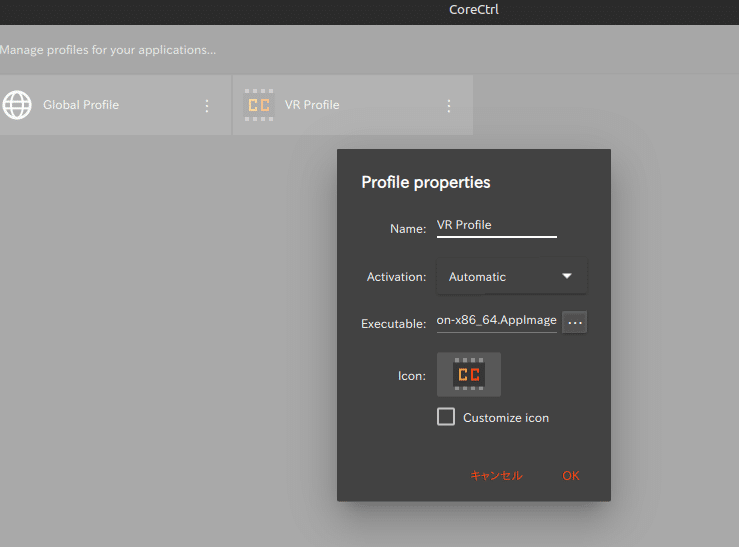Click the profile icon preview in dialog
This screenshot has height=547, width=739.
click(x=468, y=374)
